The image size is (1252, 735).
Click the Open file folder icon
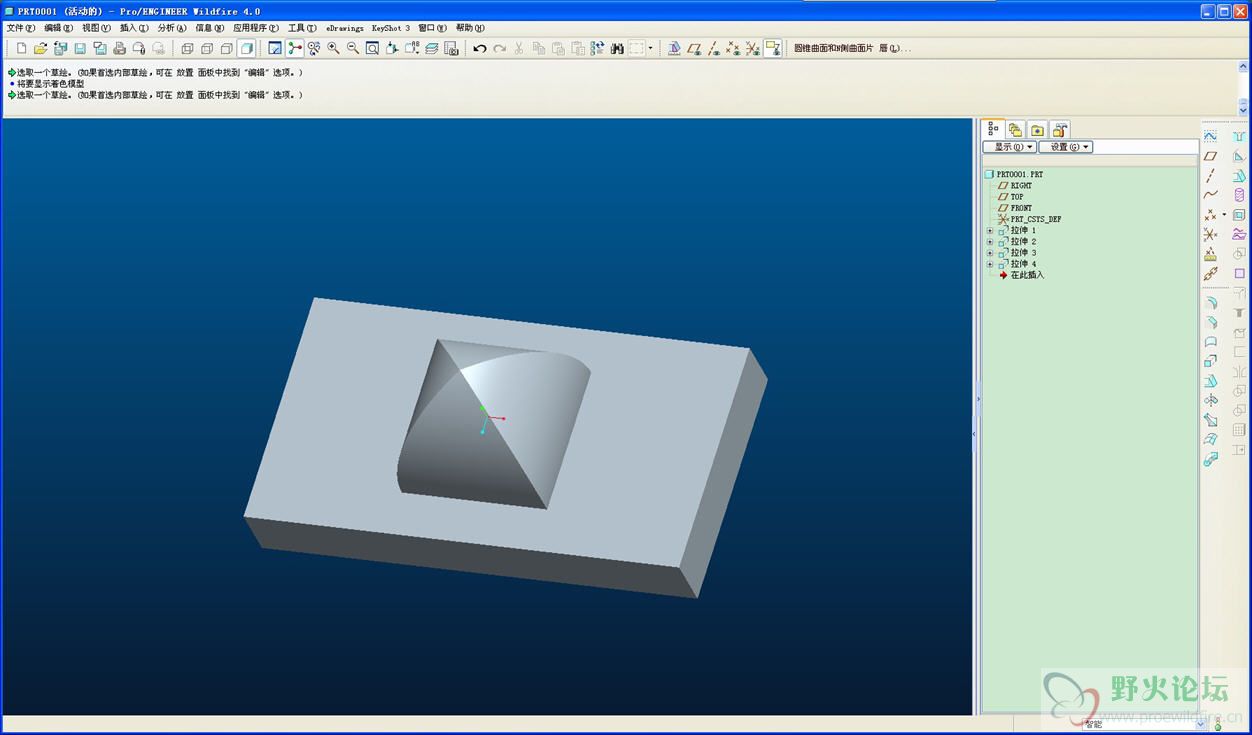(40, 48)
